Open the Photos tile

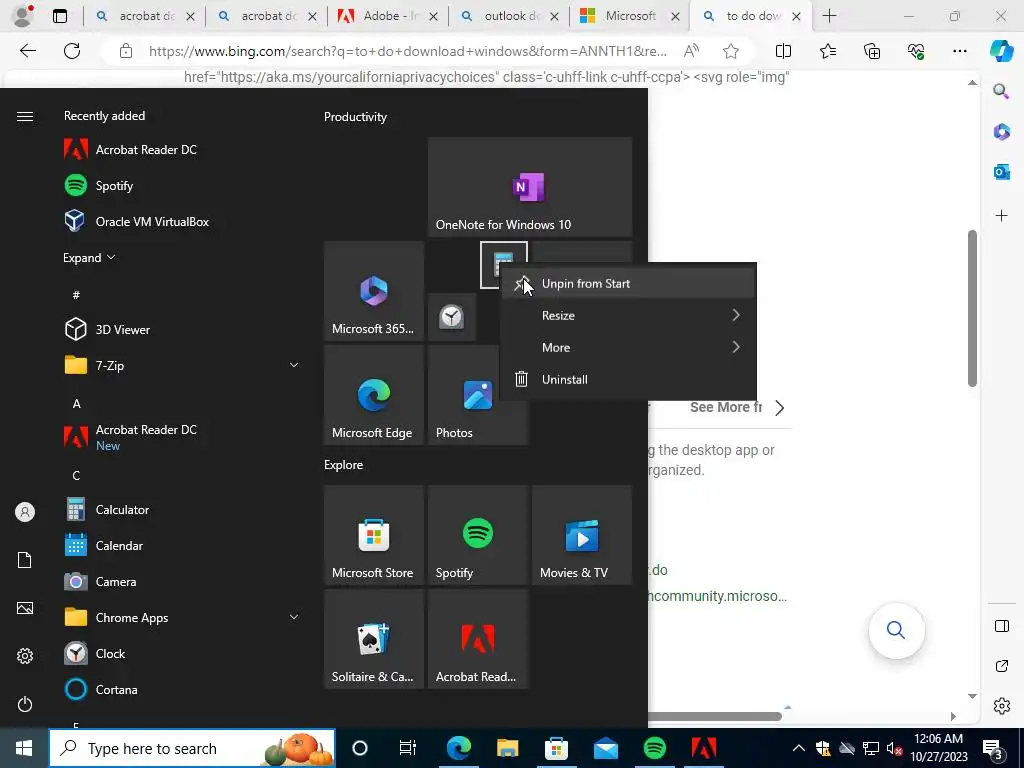coord(478,395)
